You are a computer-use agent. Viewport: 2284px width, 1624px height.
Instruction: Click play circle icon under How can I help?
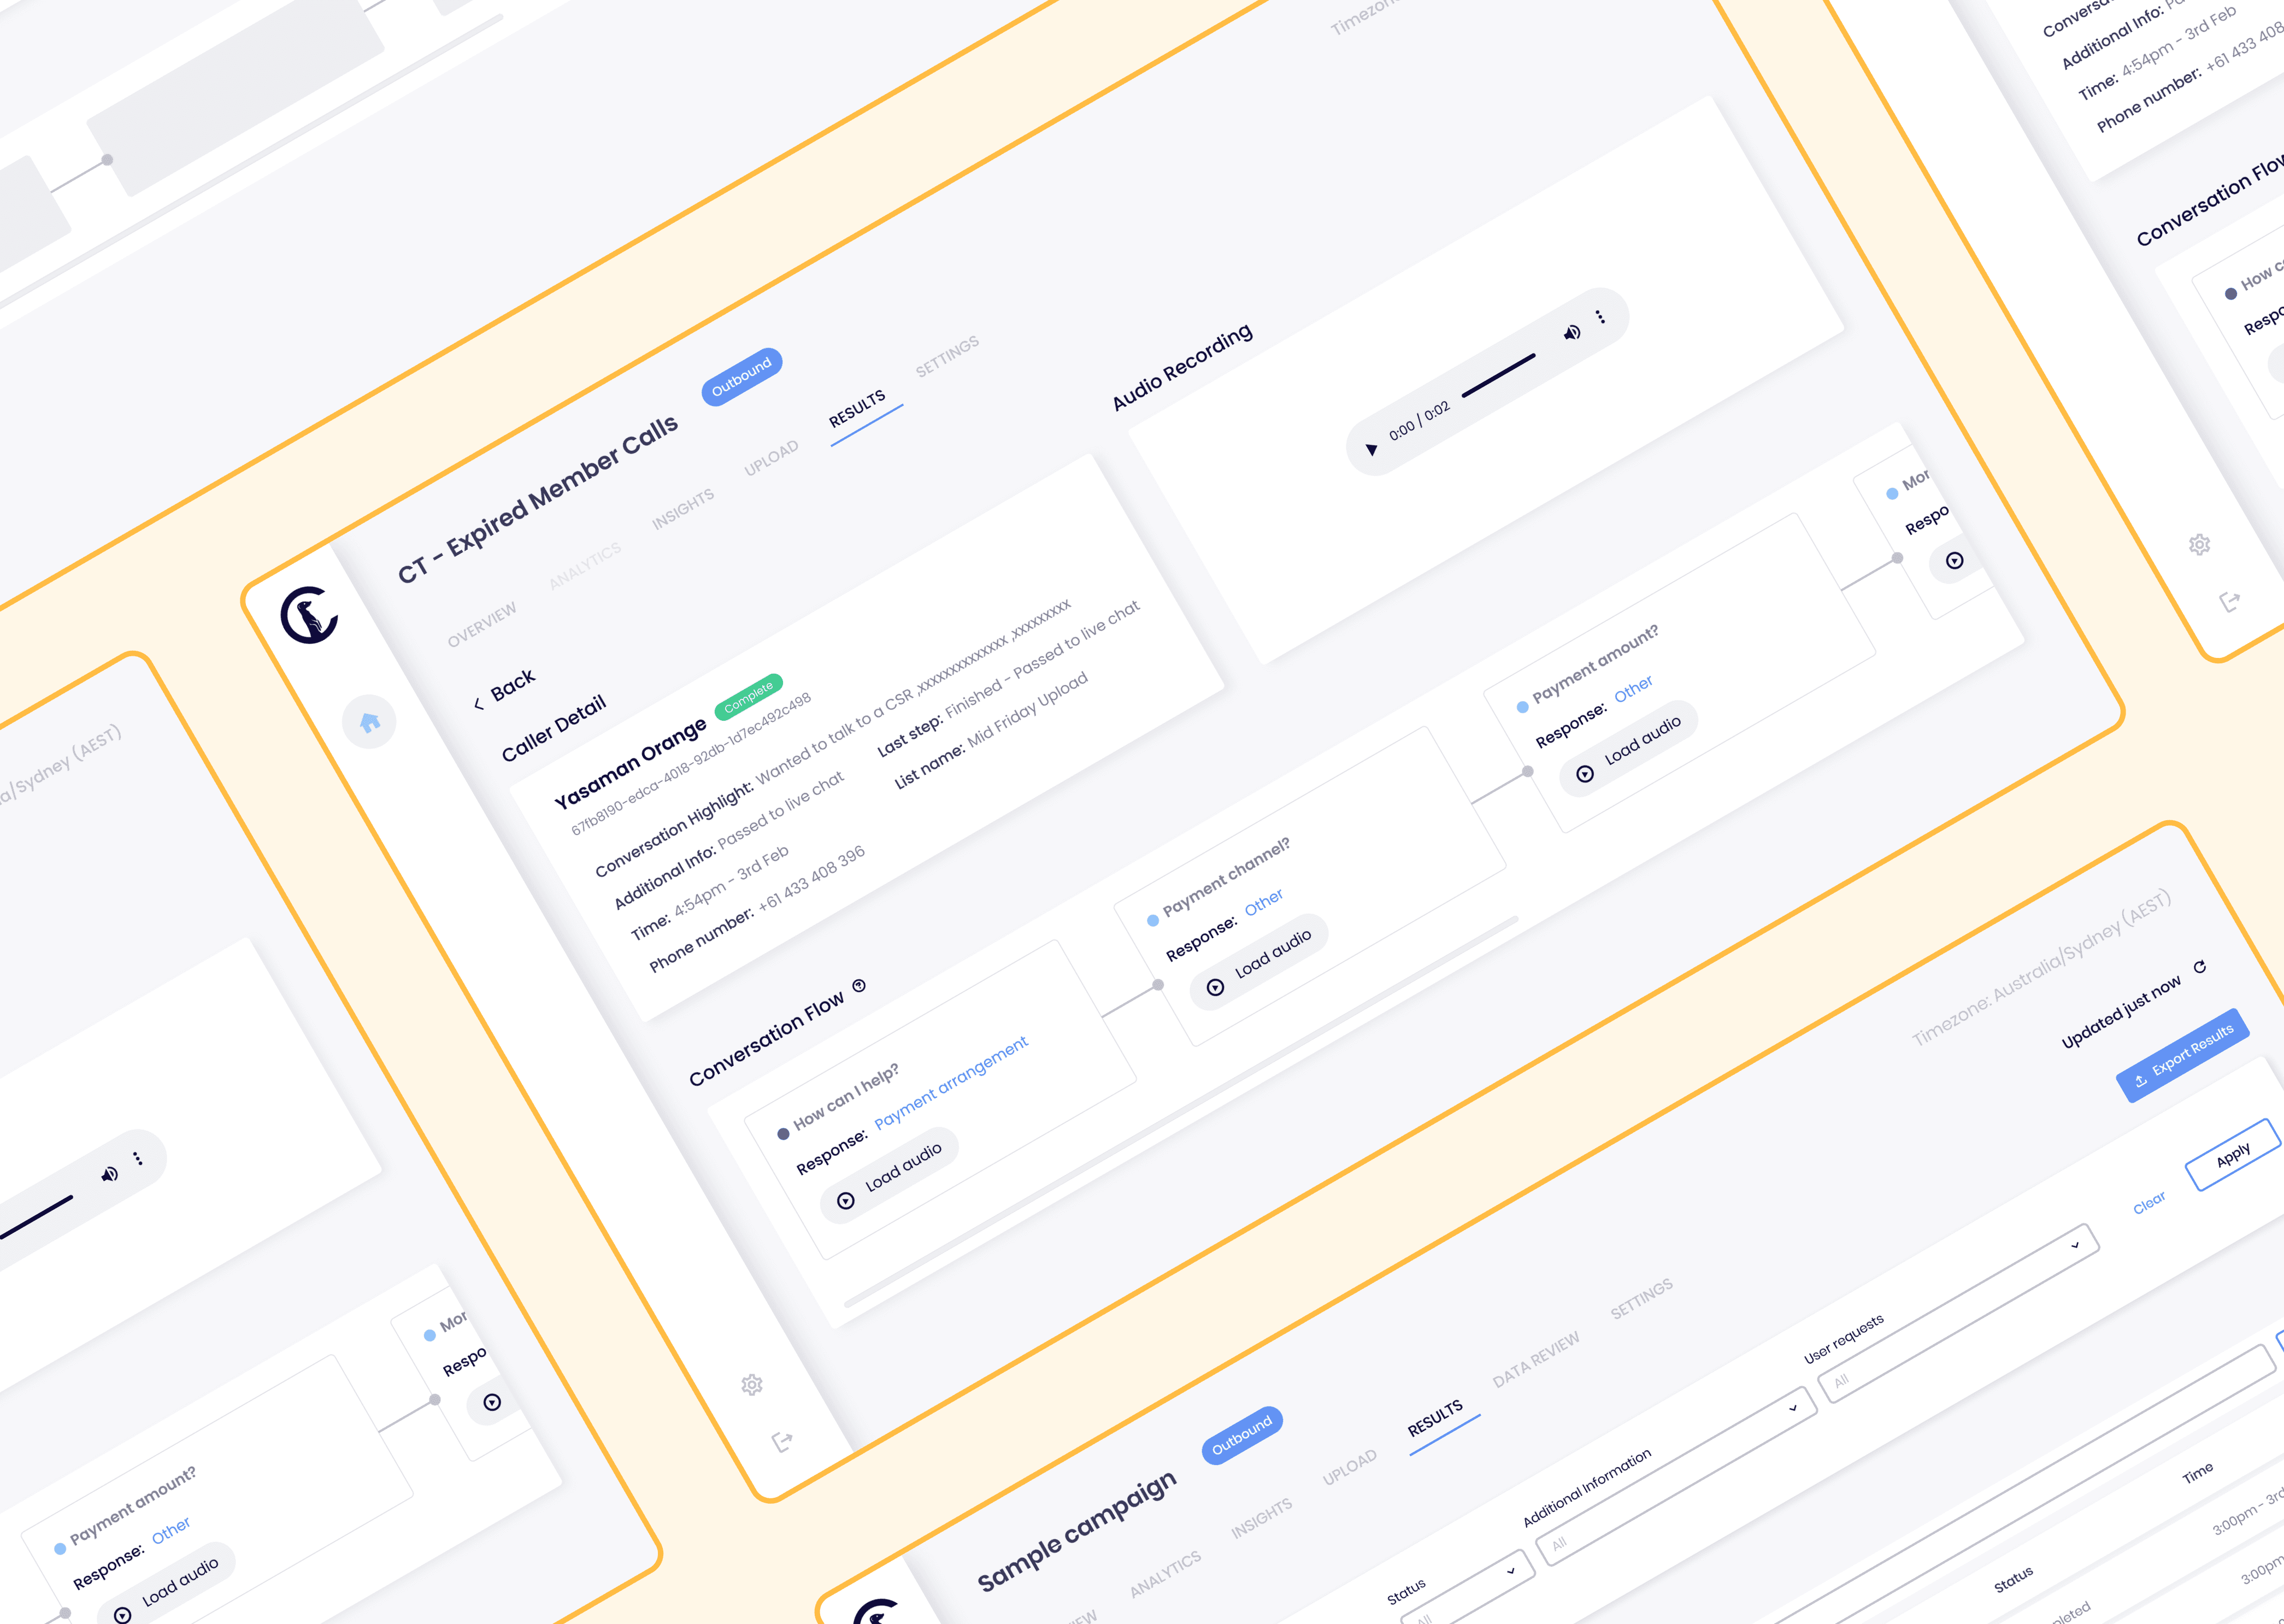[x=846, y=1201]
